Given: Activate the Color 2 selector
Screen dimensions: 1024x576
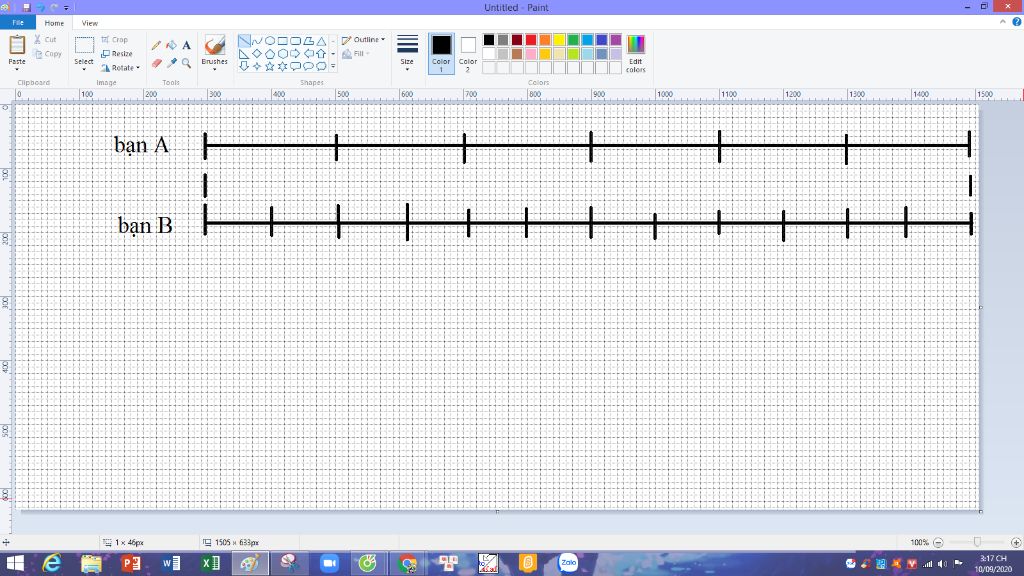Looking at the screenshot, I should (x=468, y=54).
